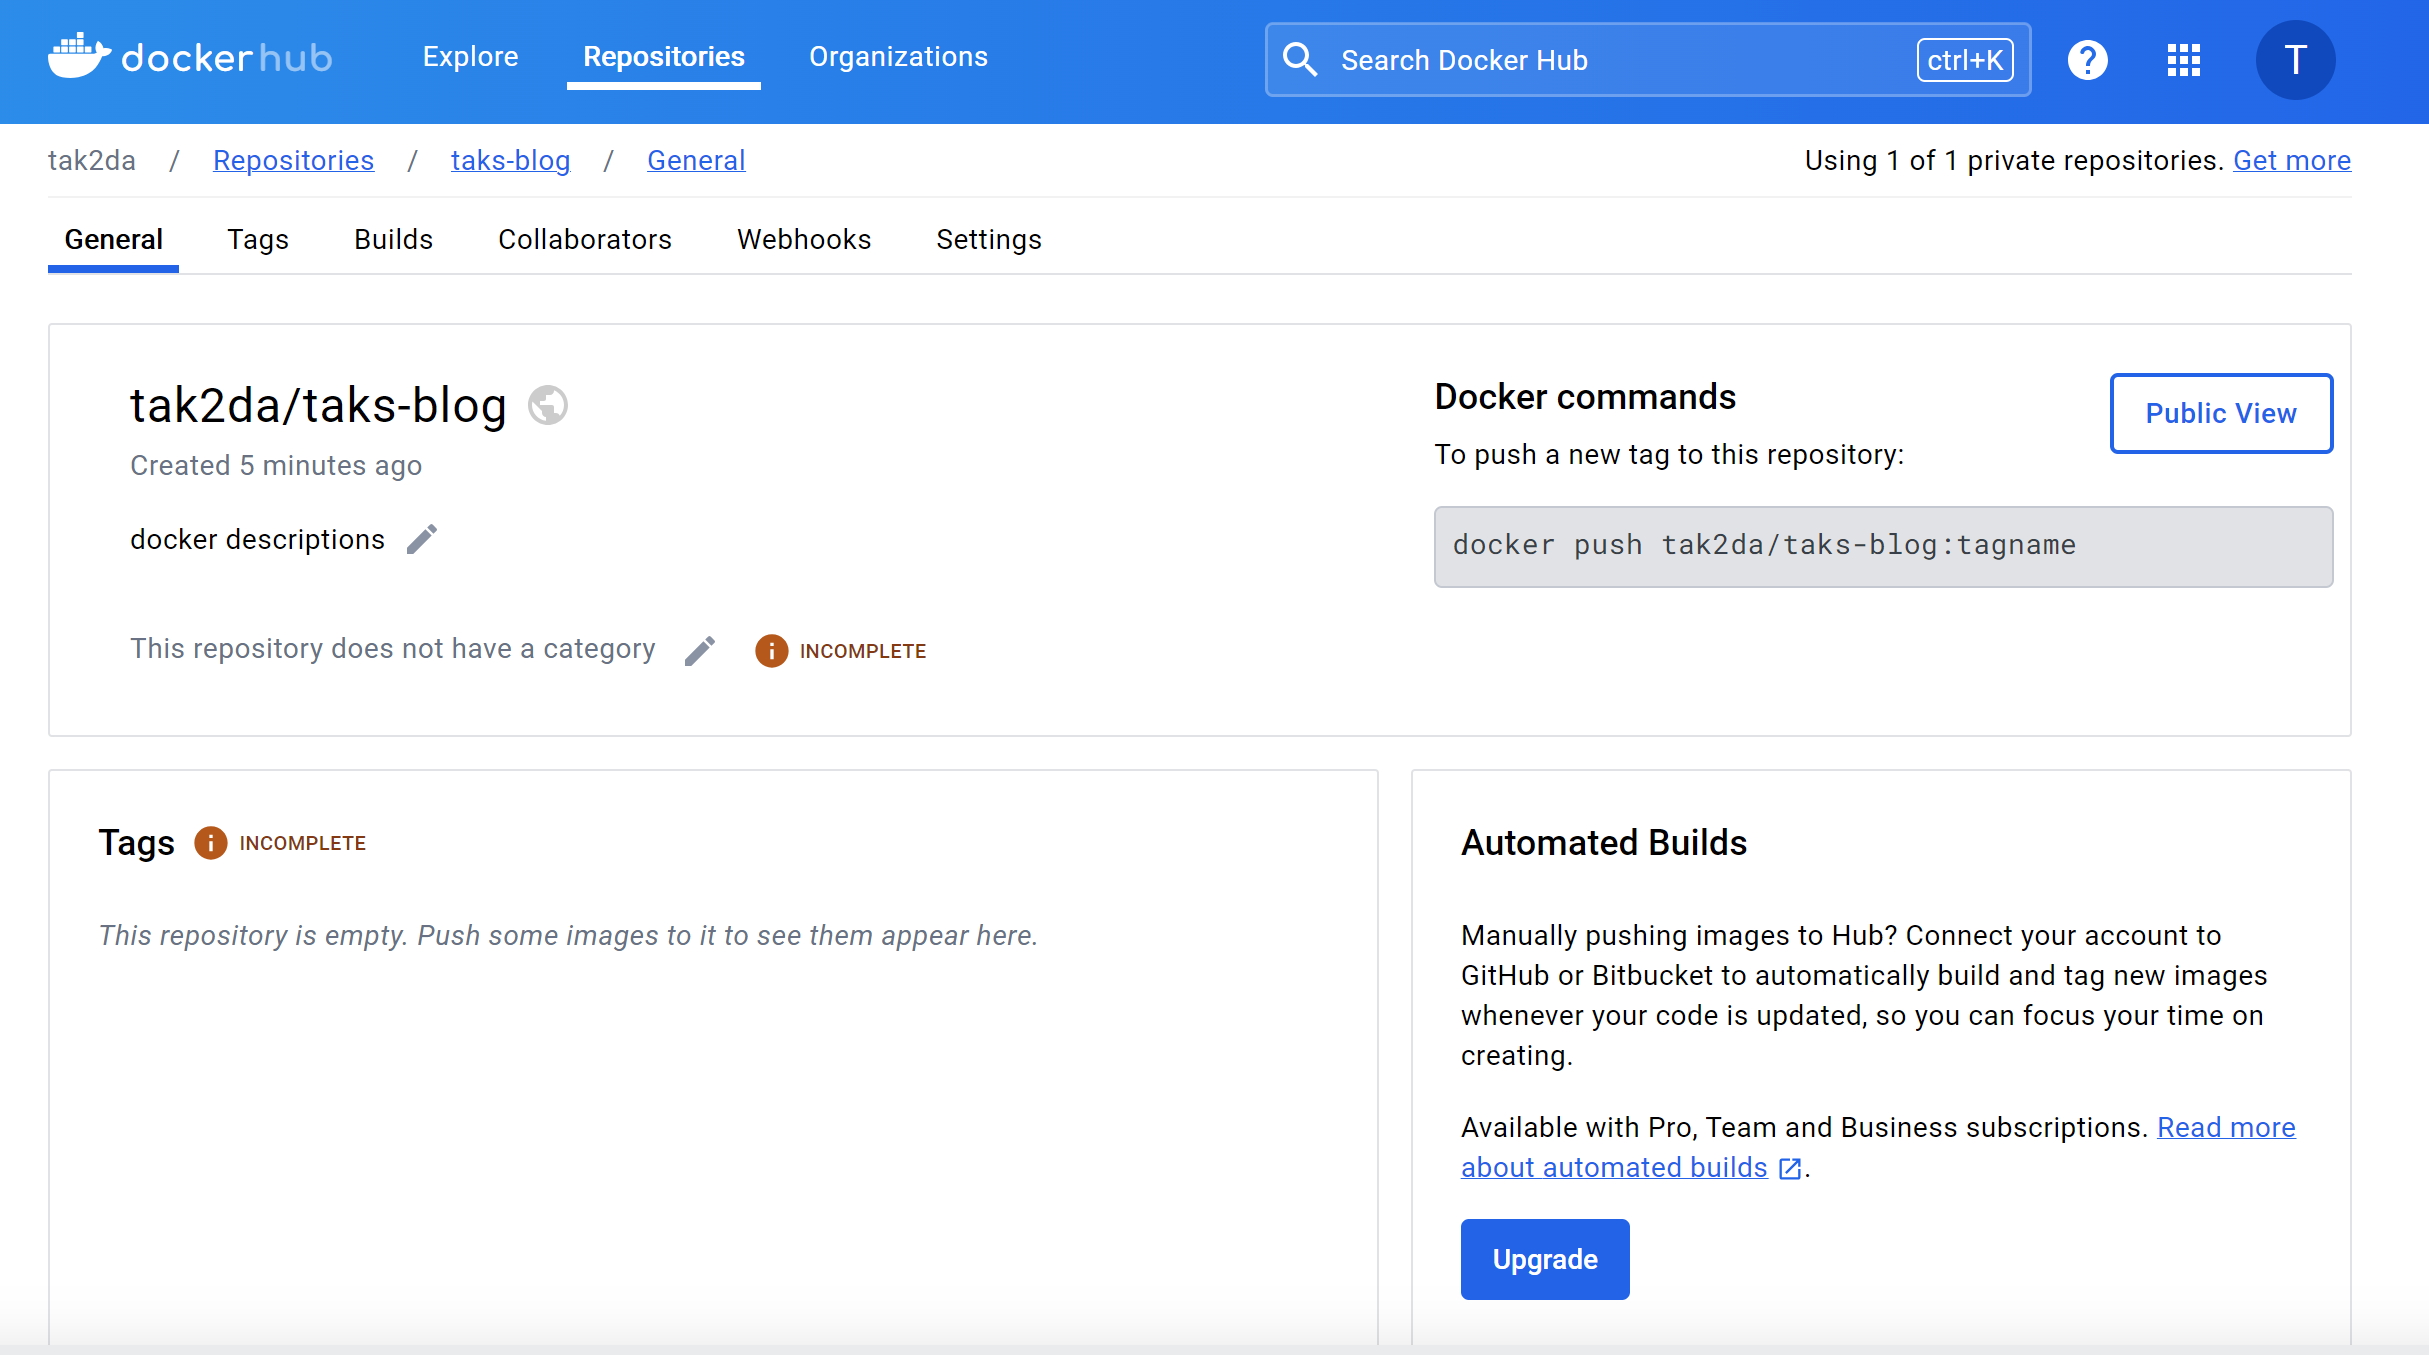Open Explore in top navigation
This screenshot has height=1358, width=2429.
tap(470, 57)
